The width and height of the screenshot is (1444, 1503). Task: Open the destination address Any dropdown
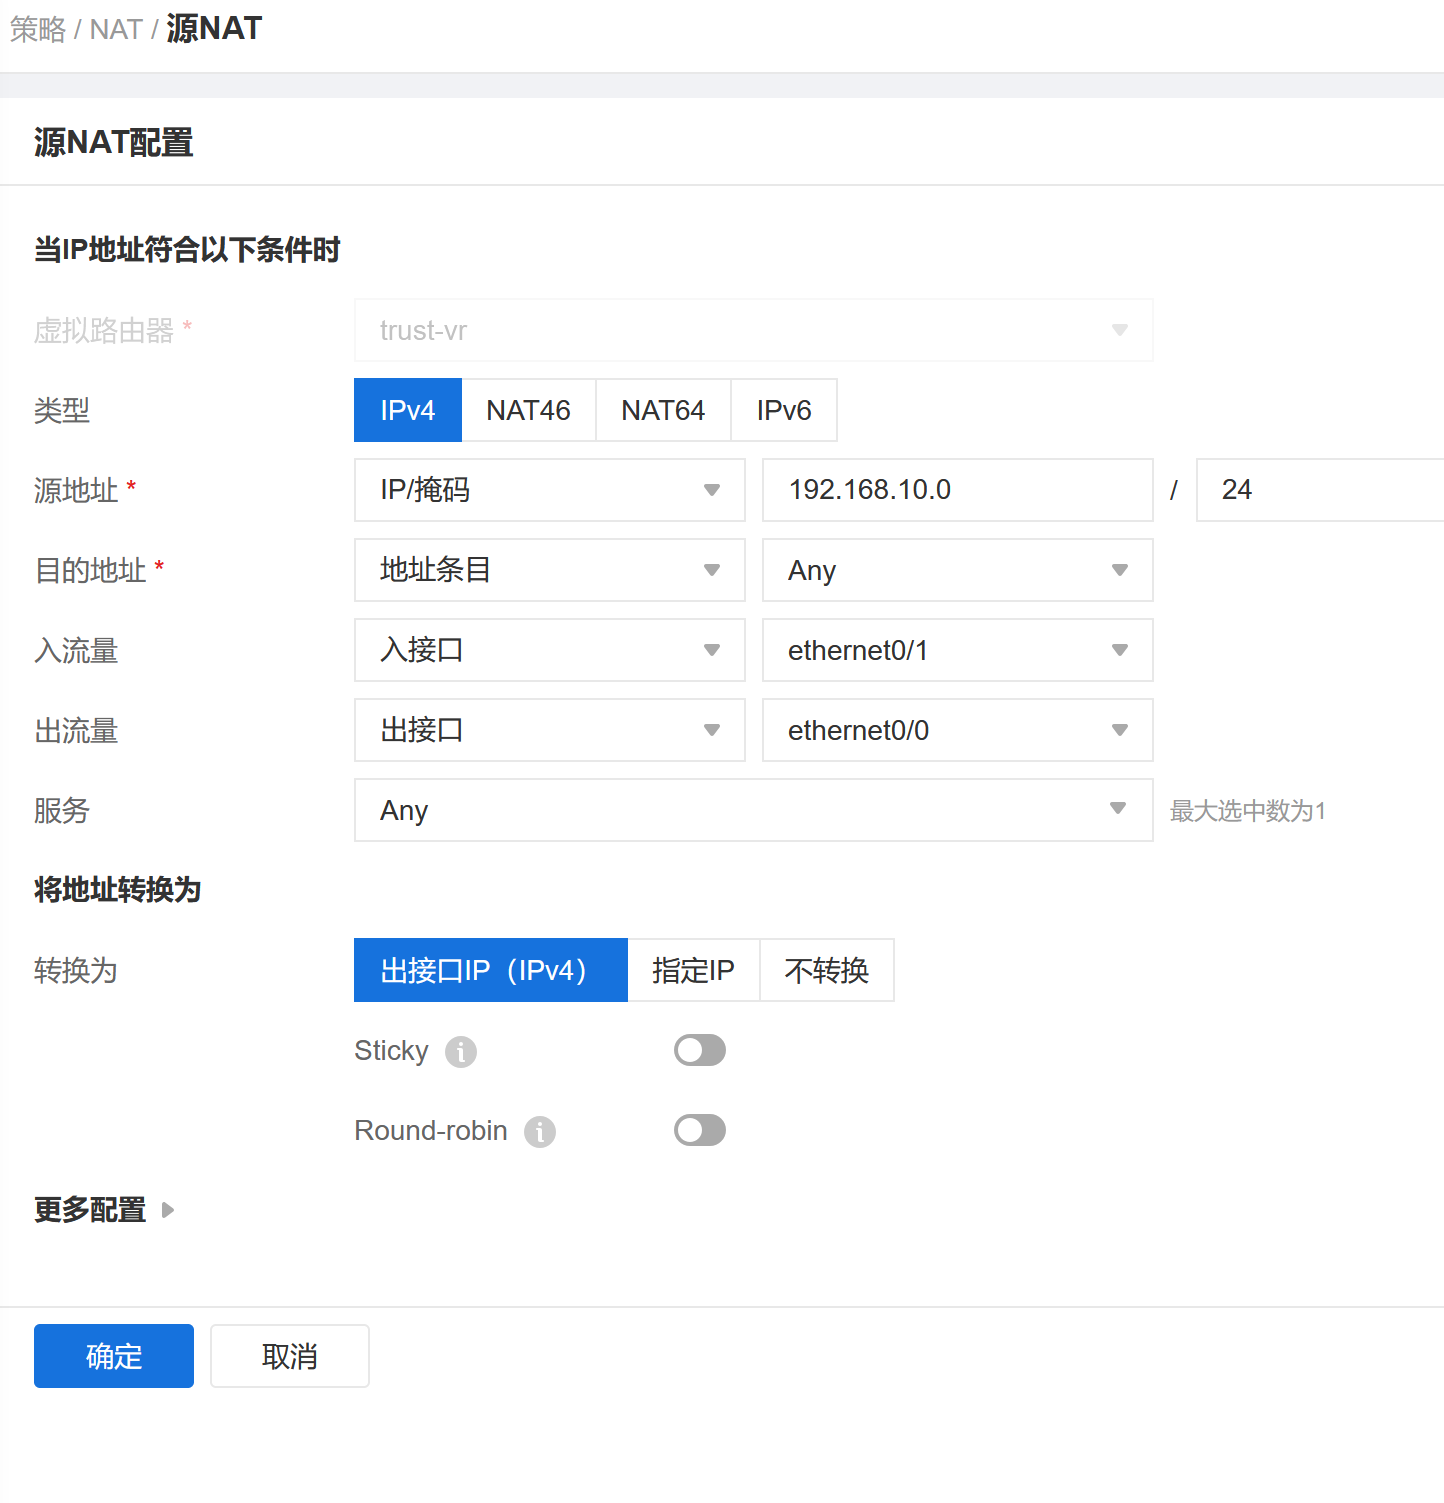958,570
